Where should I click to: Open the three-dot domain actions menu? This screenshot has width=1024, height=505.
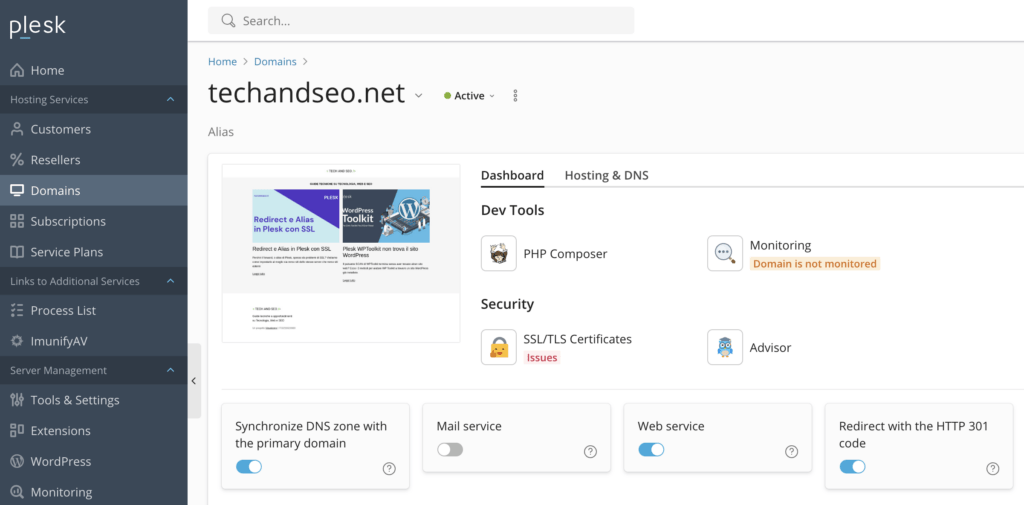(515, 95)
